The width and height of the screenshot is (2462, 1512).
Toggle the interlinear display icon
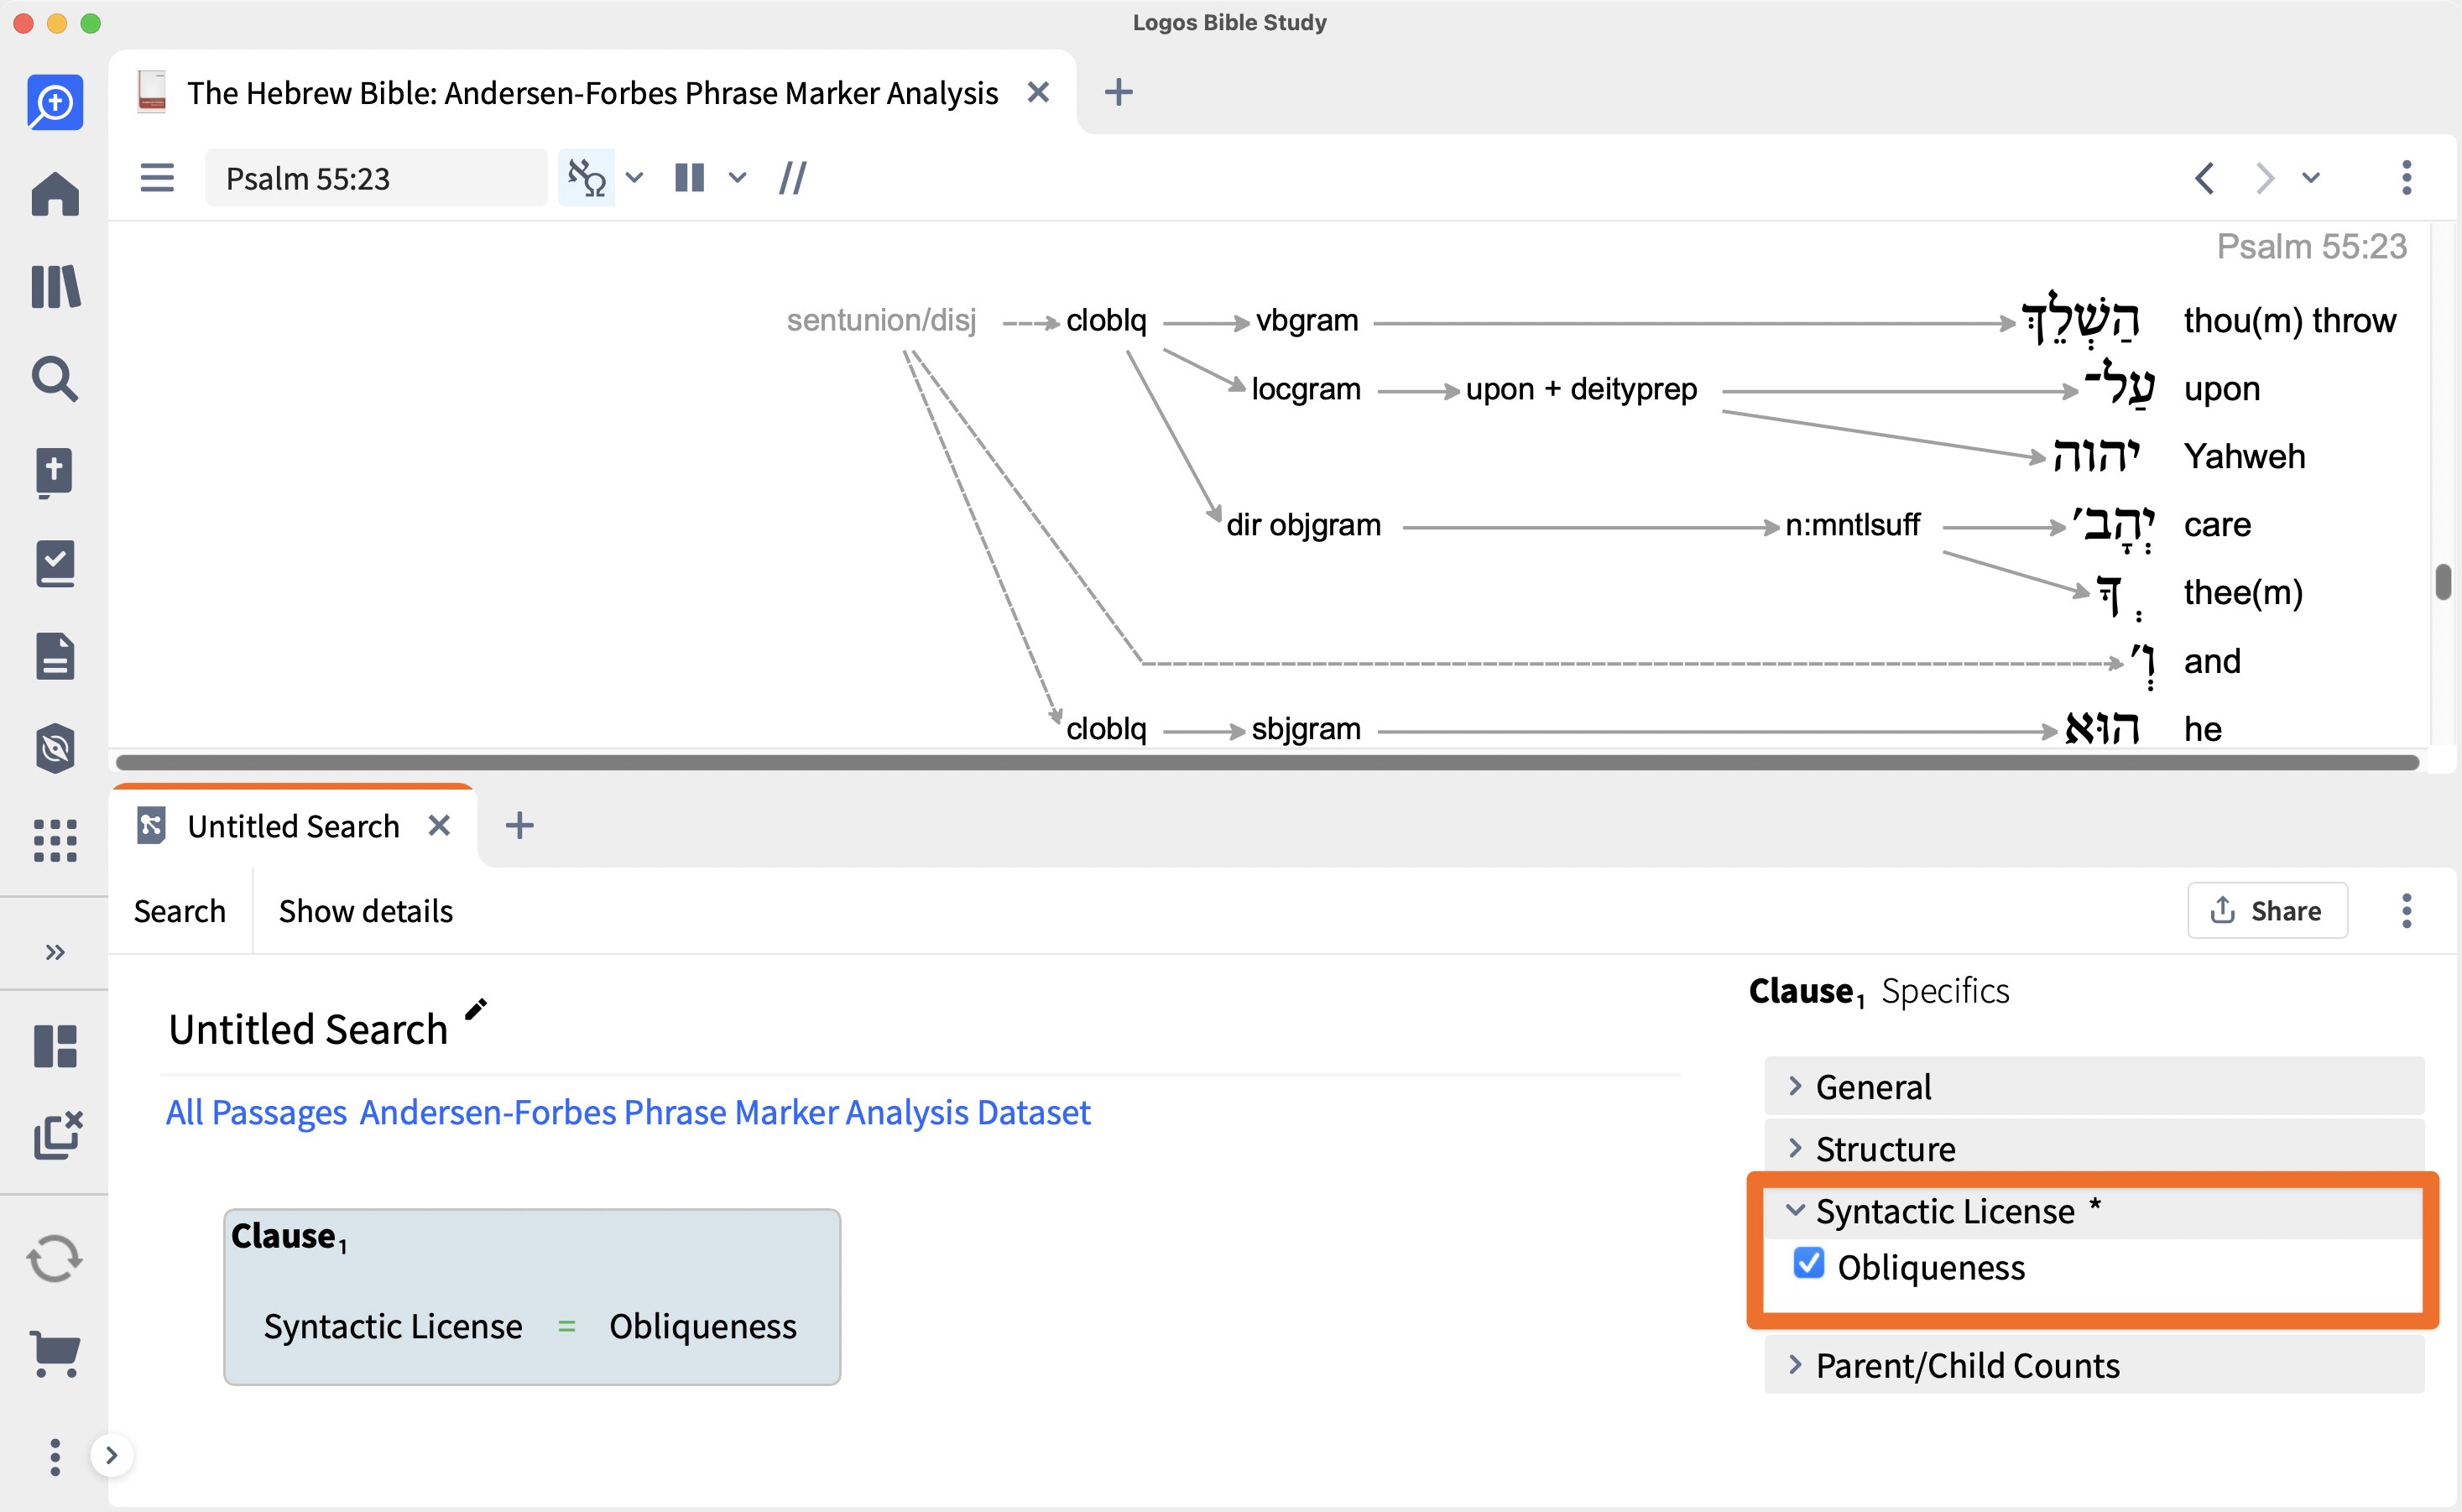click(x=587, y=178)
